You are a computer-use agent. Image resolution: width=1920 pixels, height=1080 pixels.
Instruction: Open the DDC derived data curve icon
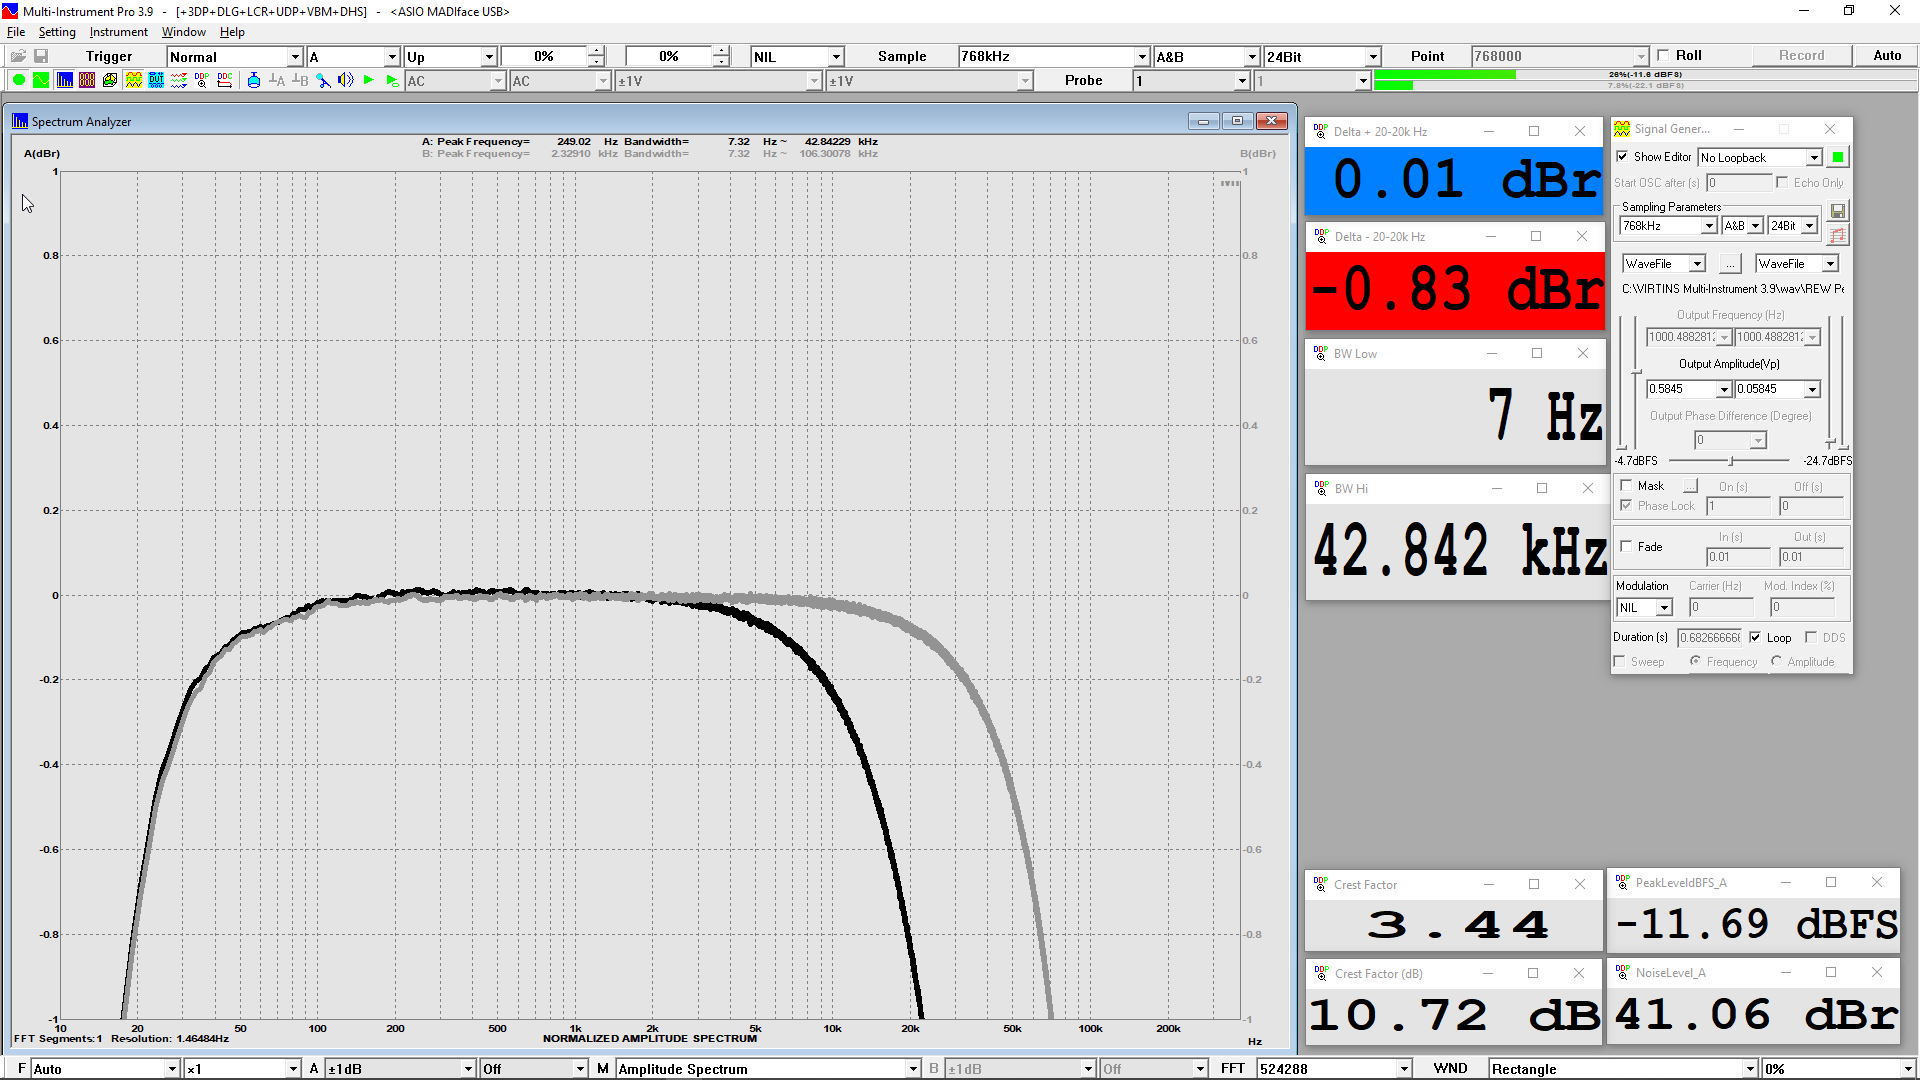click(225, 81)
